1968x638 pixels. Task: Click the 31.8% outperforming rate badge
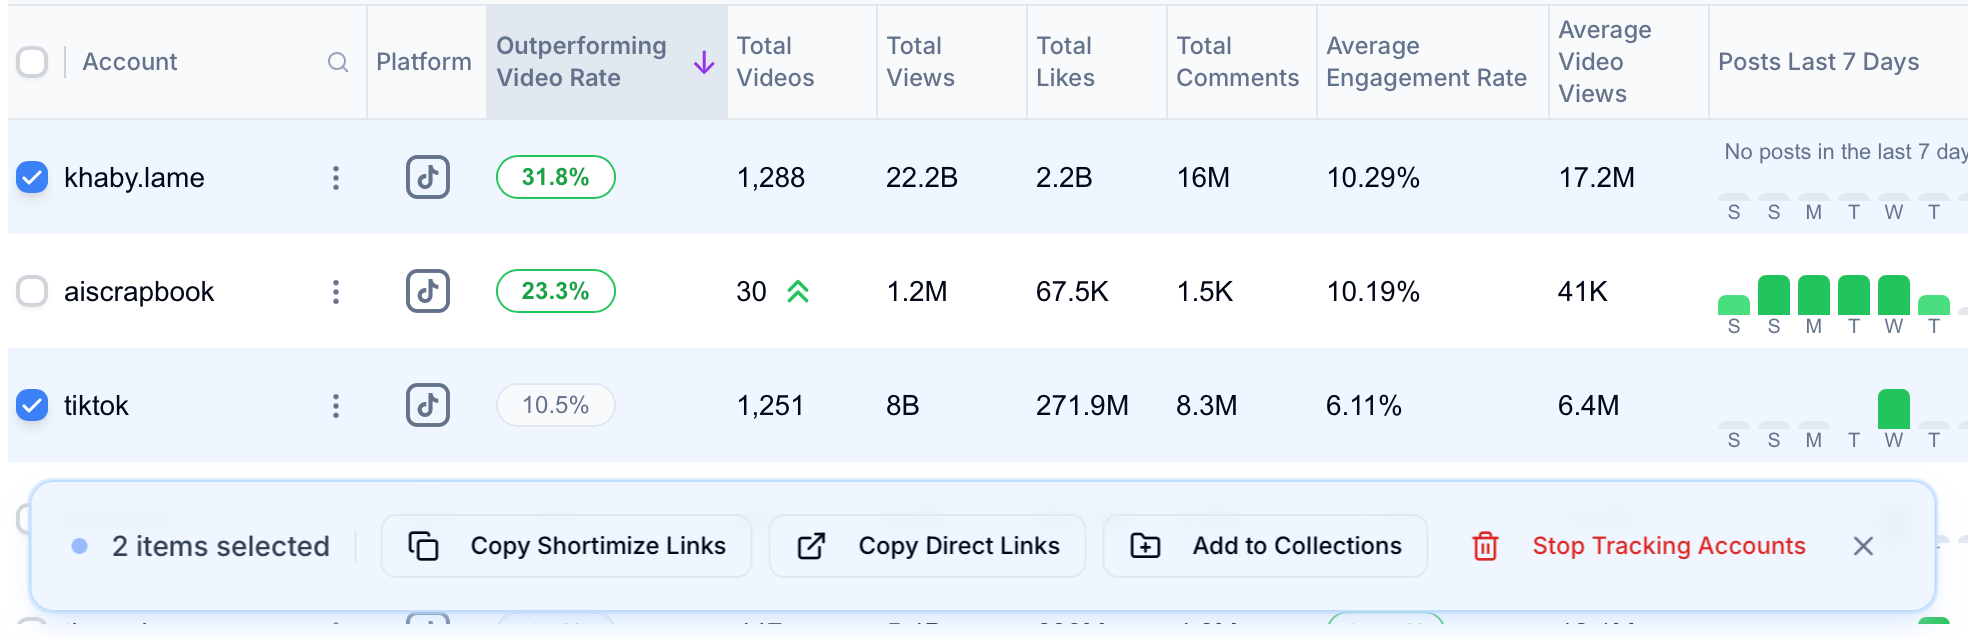[555, 177]
